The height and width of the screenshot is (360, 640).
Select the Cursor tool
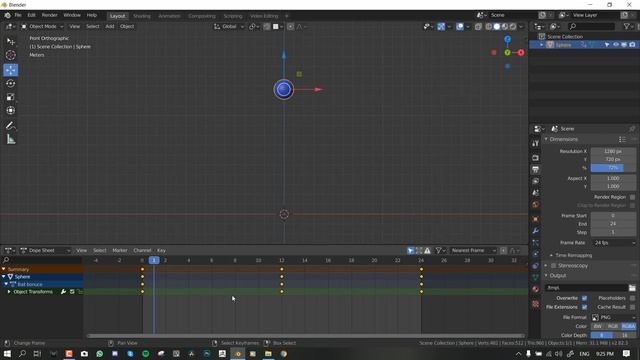pos(11,55)
